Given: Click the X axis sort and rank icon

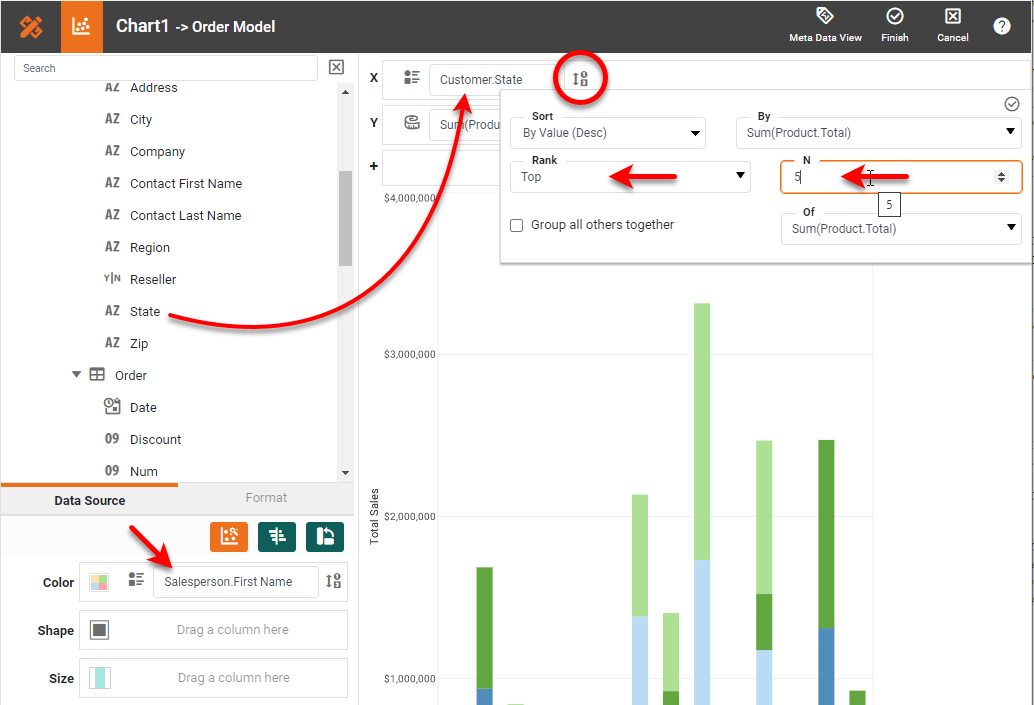Looking at the screenshot, I should (x=580, y=79).
